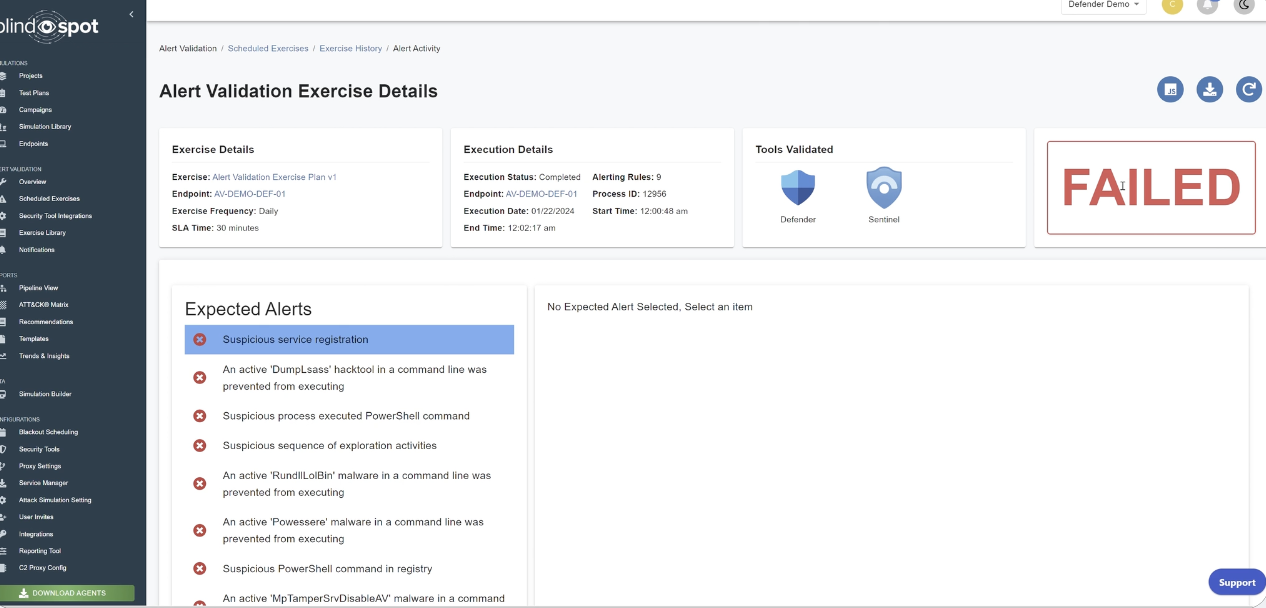Select Security Tool Integrations menu item
This screenshot has height=608, width=1266.
tap(55, 216)
